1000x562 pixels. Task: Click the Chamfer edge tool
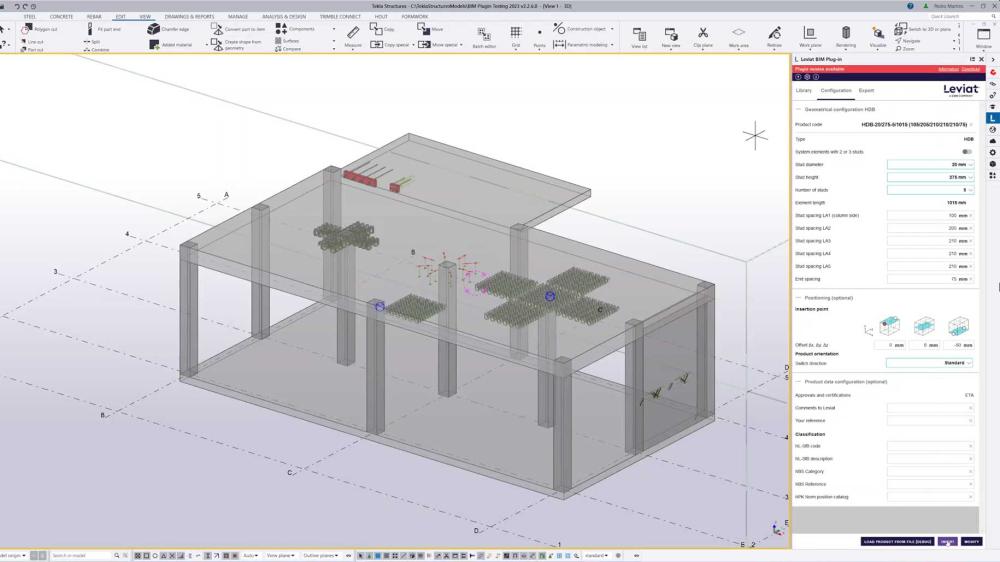[x=167, y=29]
